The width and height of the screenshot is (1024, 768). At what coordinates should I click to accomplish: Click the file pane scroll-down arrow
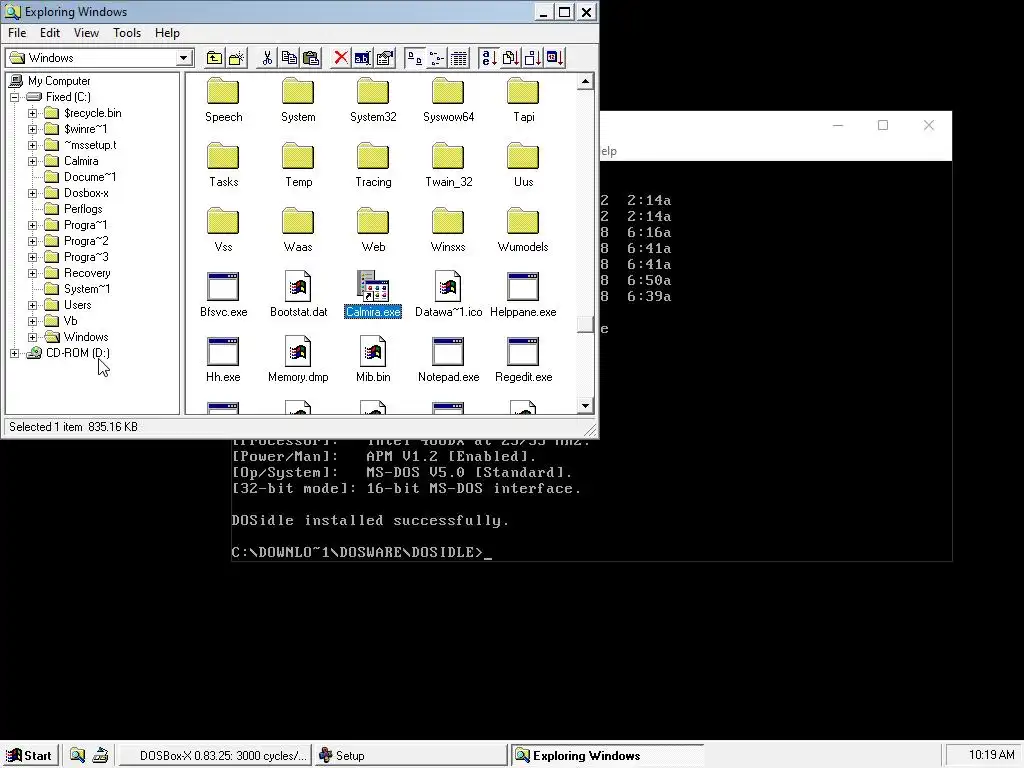tap(585, 406)
